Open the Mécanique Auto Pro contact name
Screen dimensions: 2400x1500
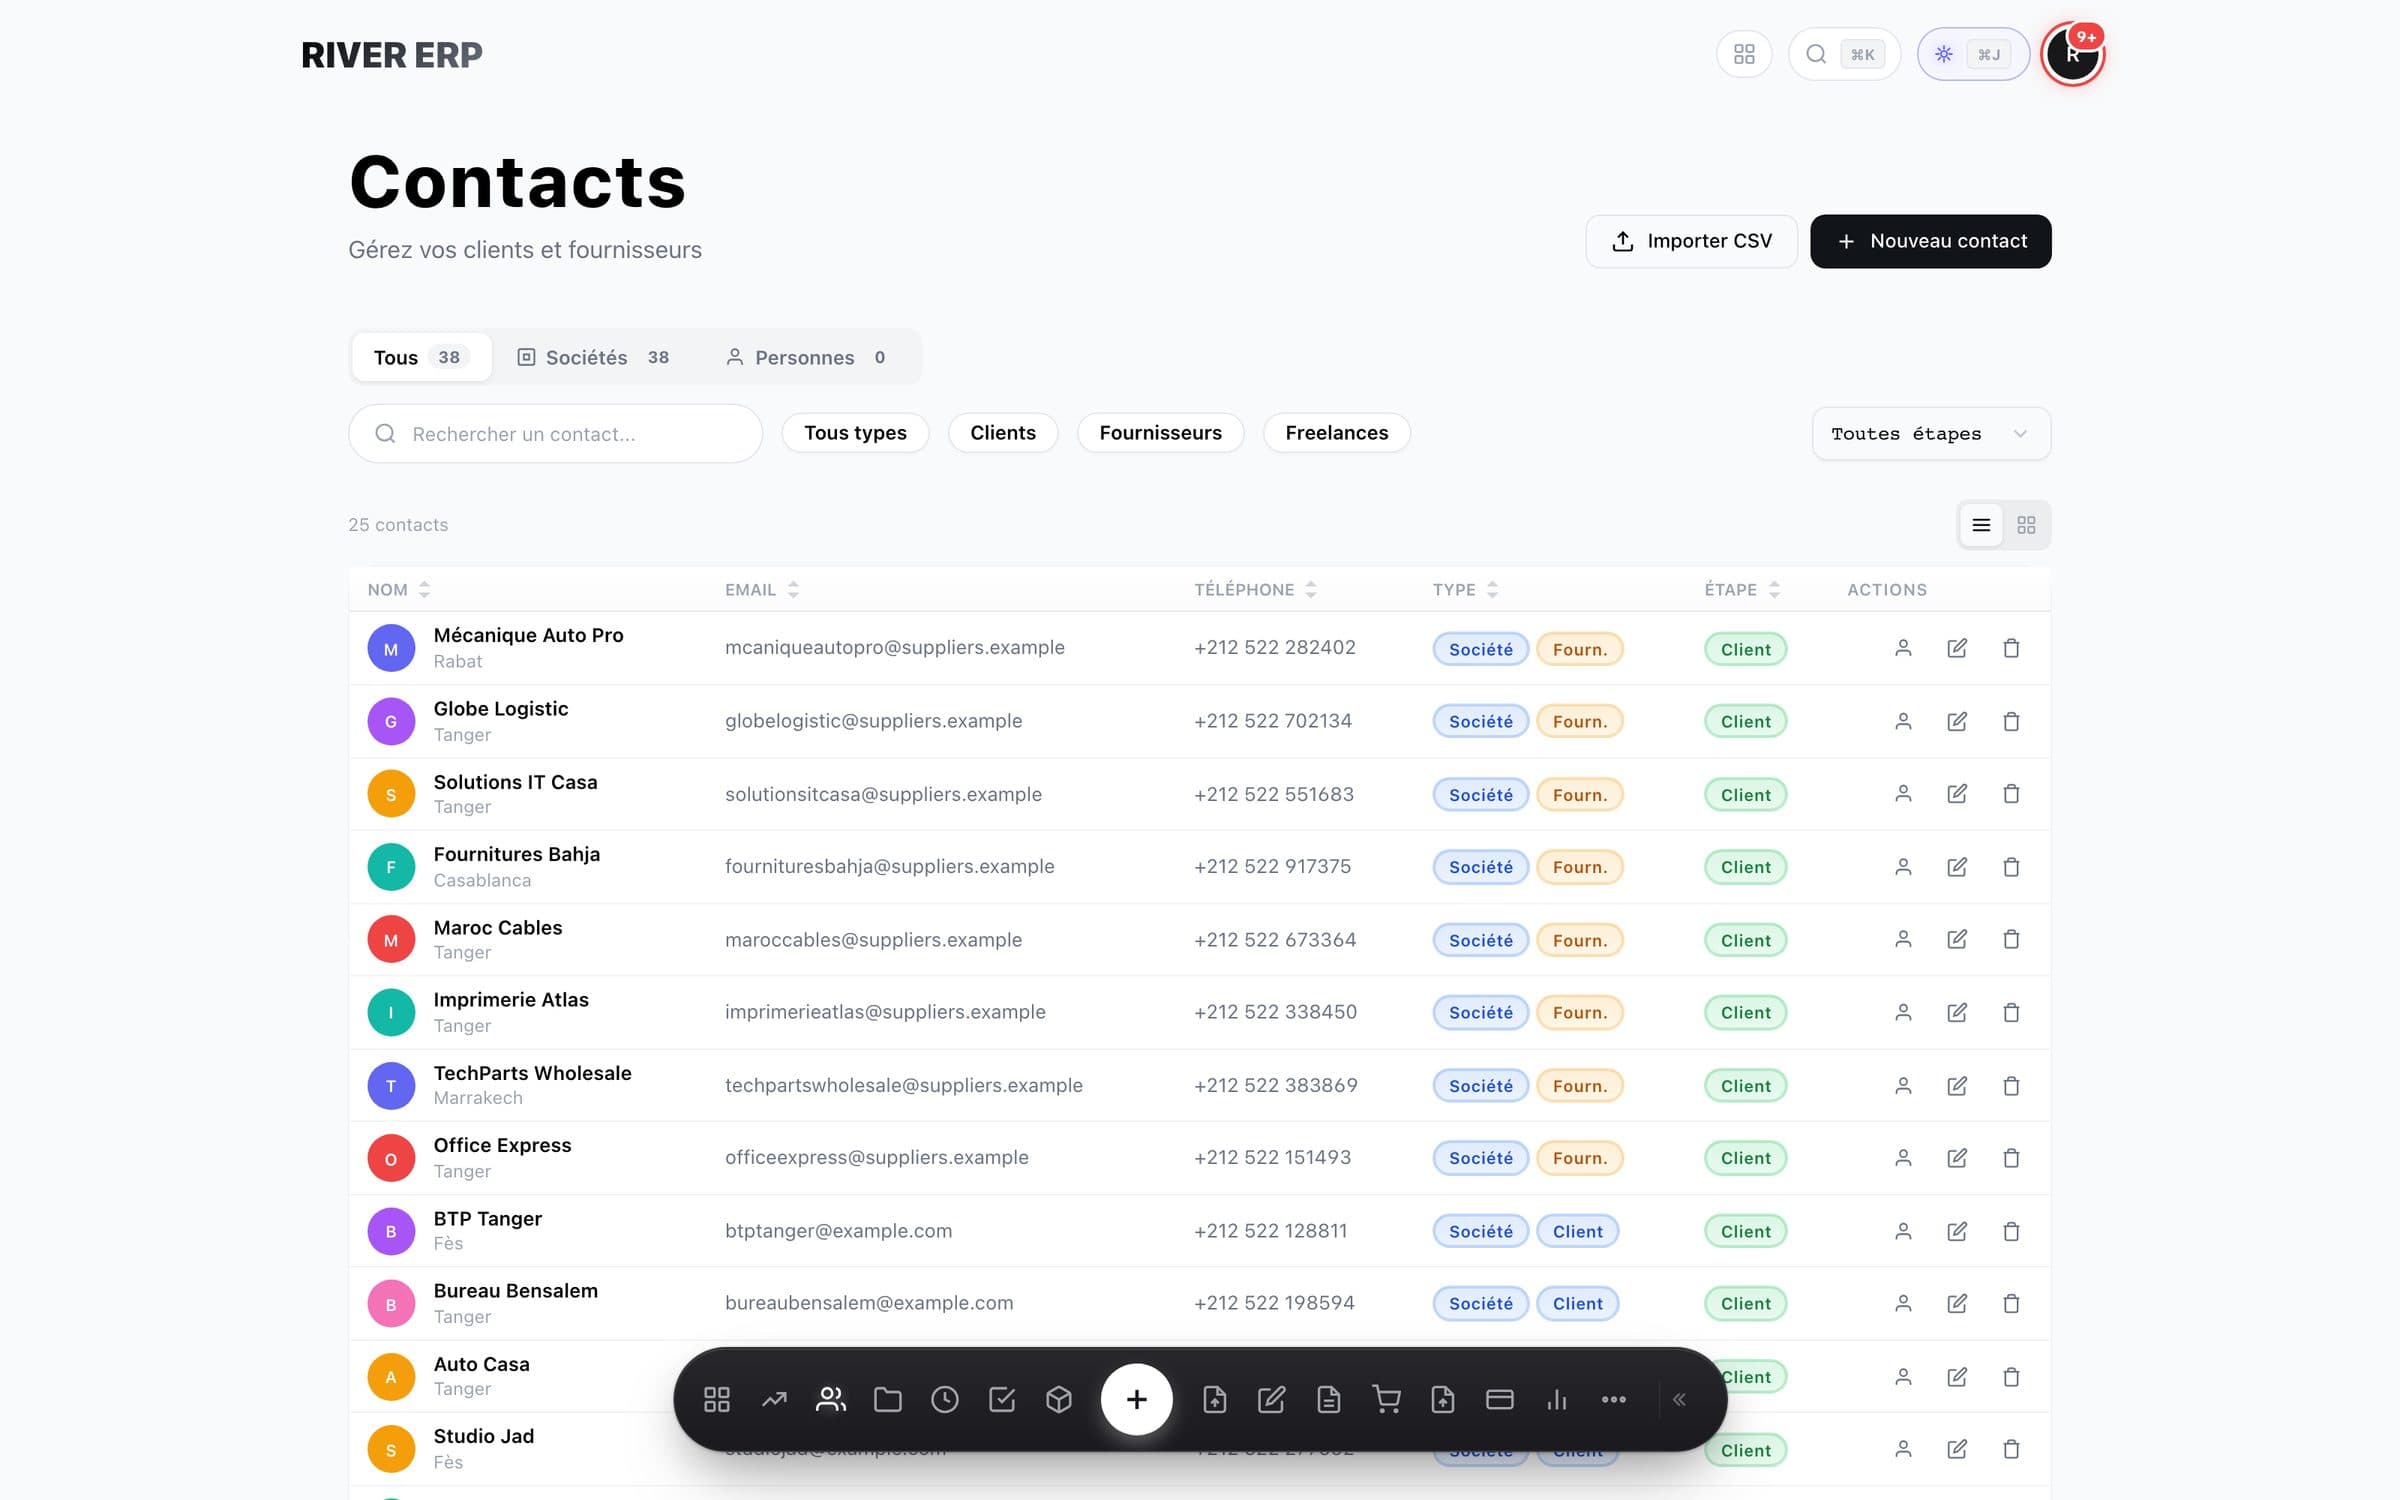tap(528, 635)
